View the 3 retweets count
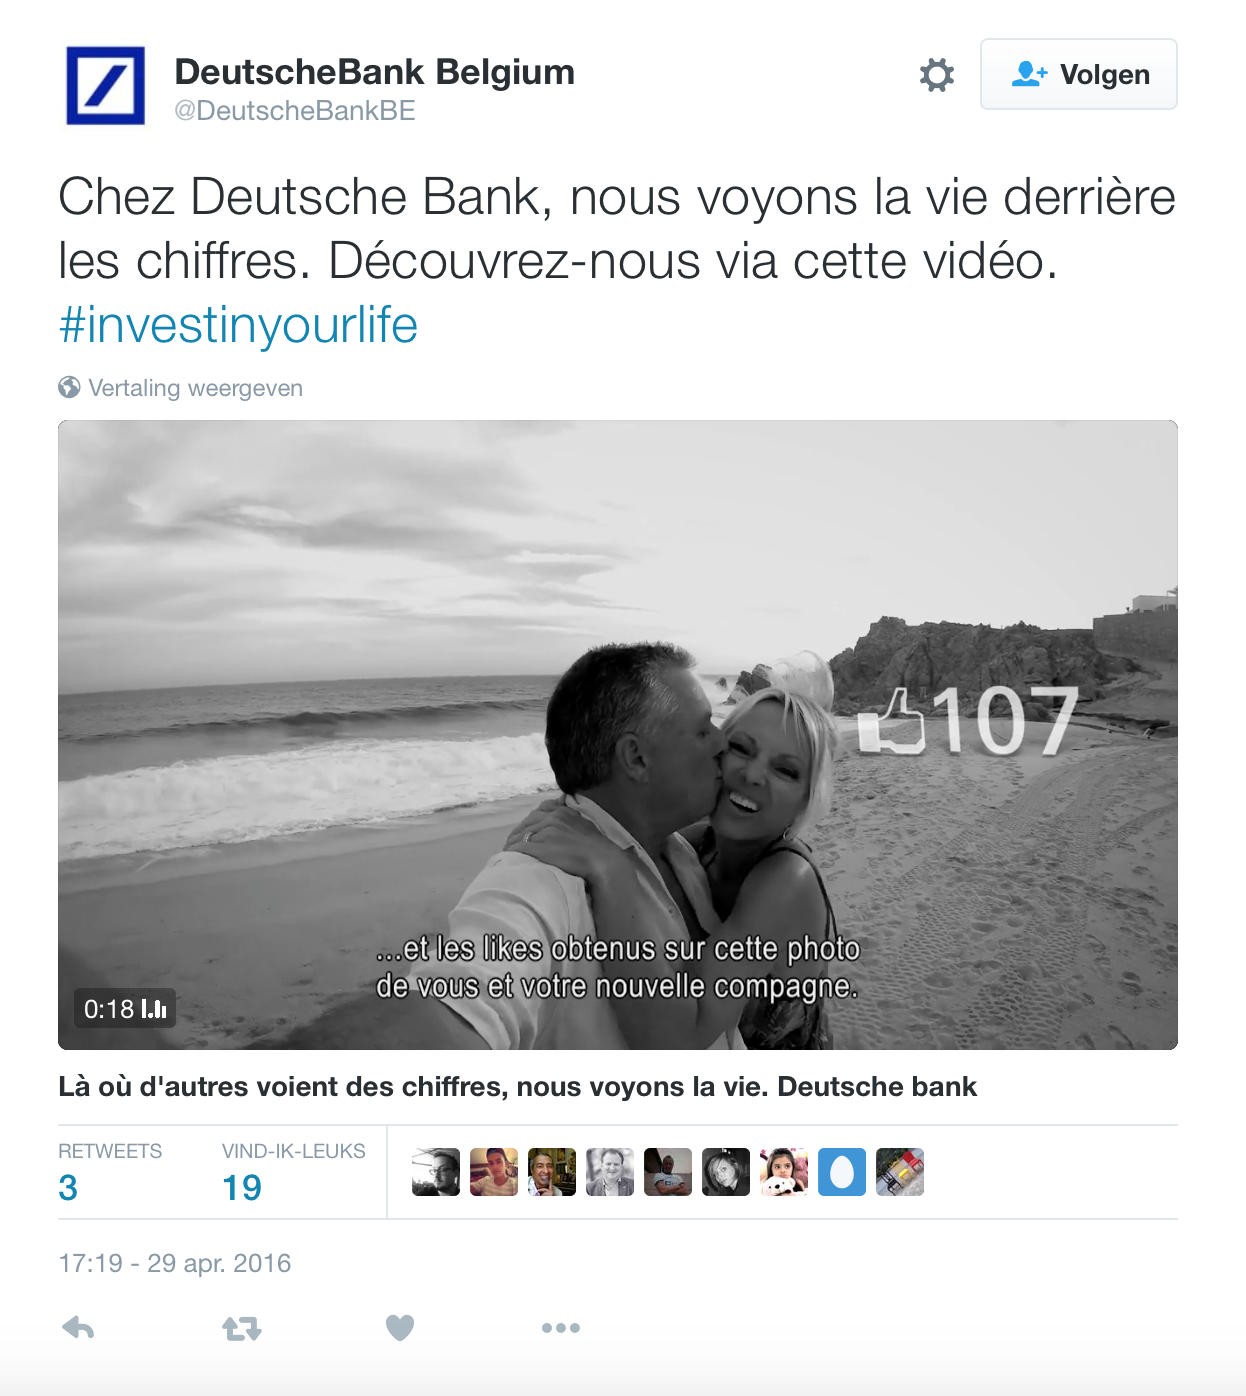1246x1396 pixels. [68, 1187]
